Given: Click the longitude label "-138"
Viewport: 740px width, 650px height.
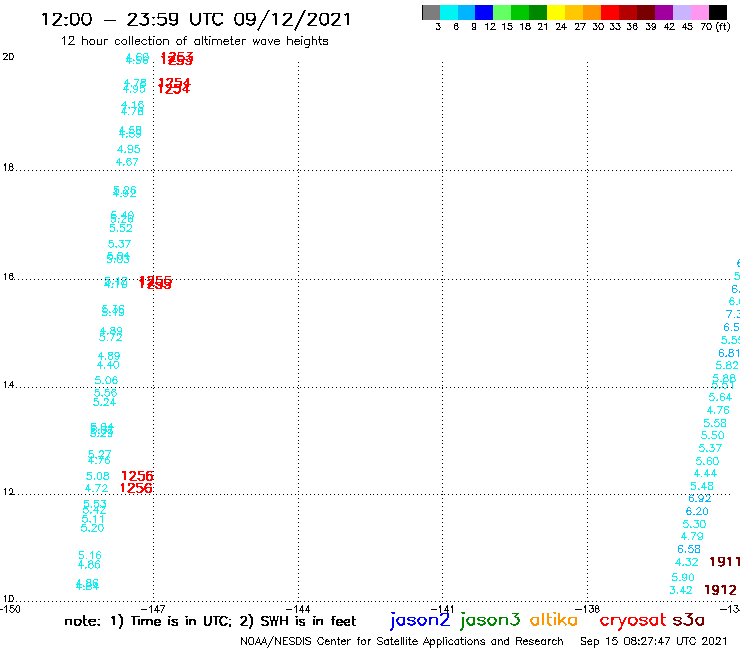Looking at the screenshot, I should 588,609.
